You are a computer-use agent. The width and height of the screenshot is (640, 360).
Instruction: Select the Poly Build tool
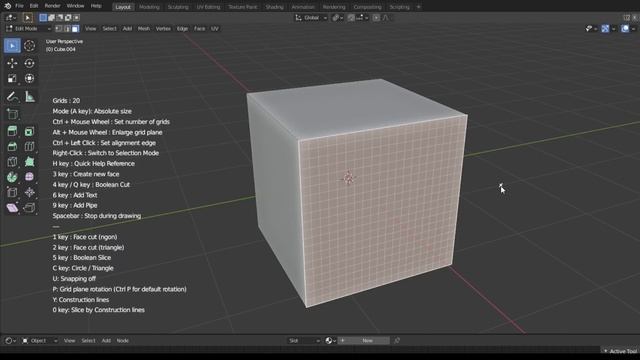(x=29, y=162)
